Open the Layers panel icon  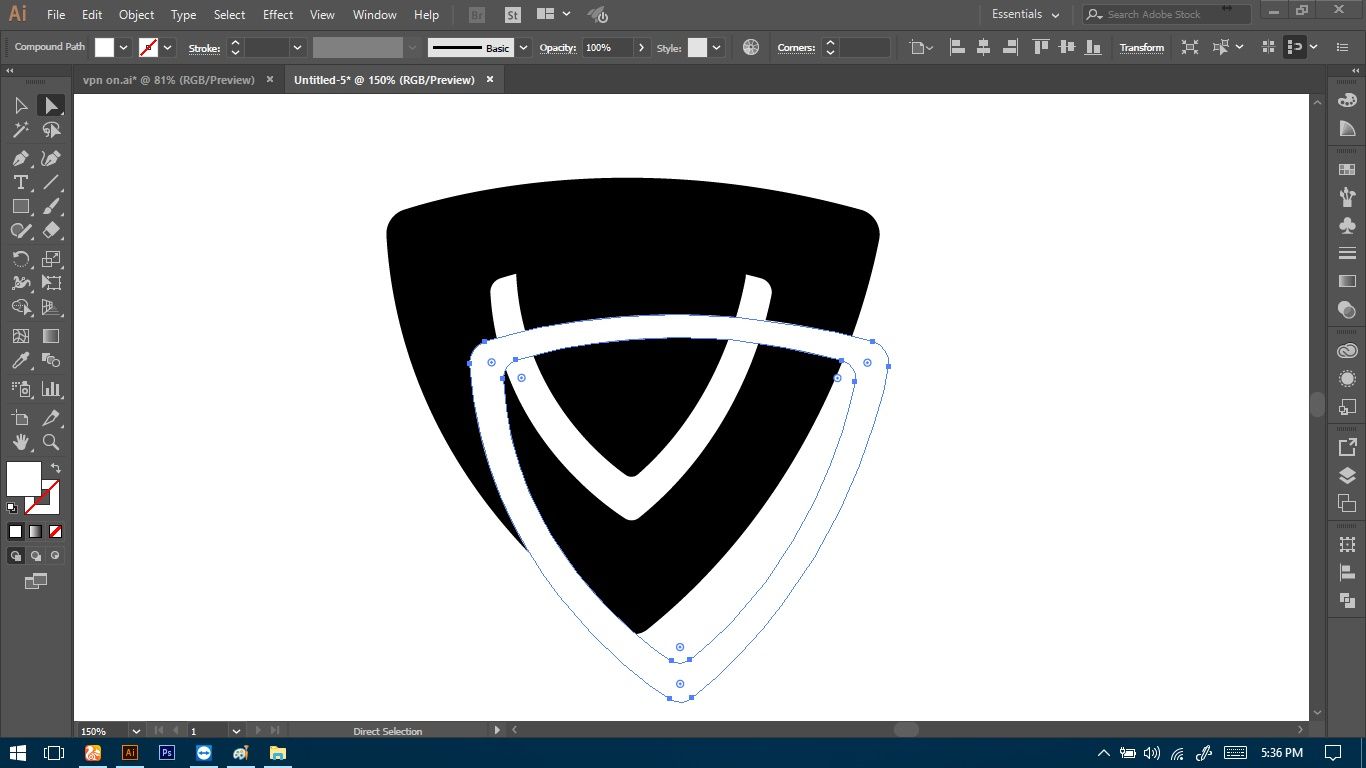1347,476
